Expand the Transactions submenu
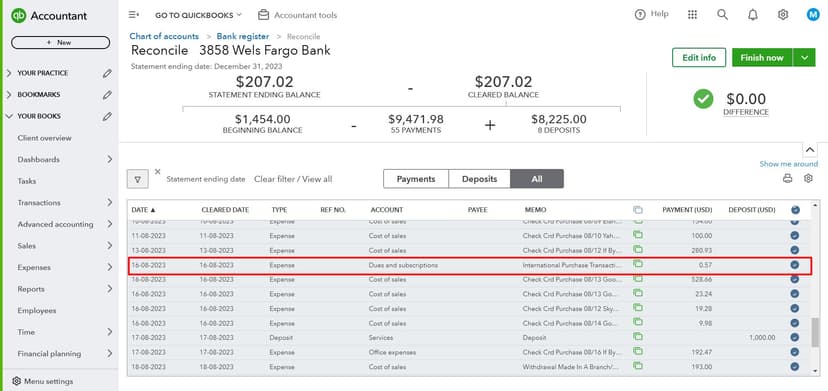Viewport: 828px width, 391px height. [x=109, y=202]
